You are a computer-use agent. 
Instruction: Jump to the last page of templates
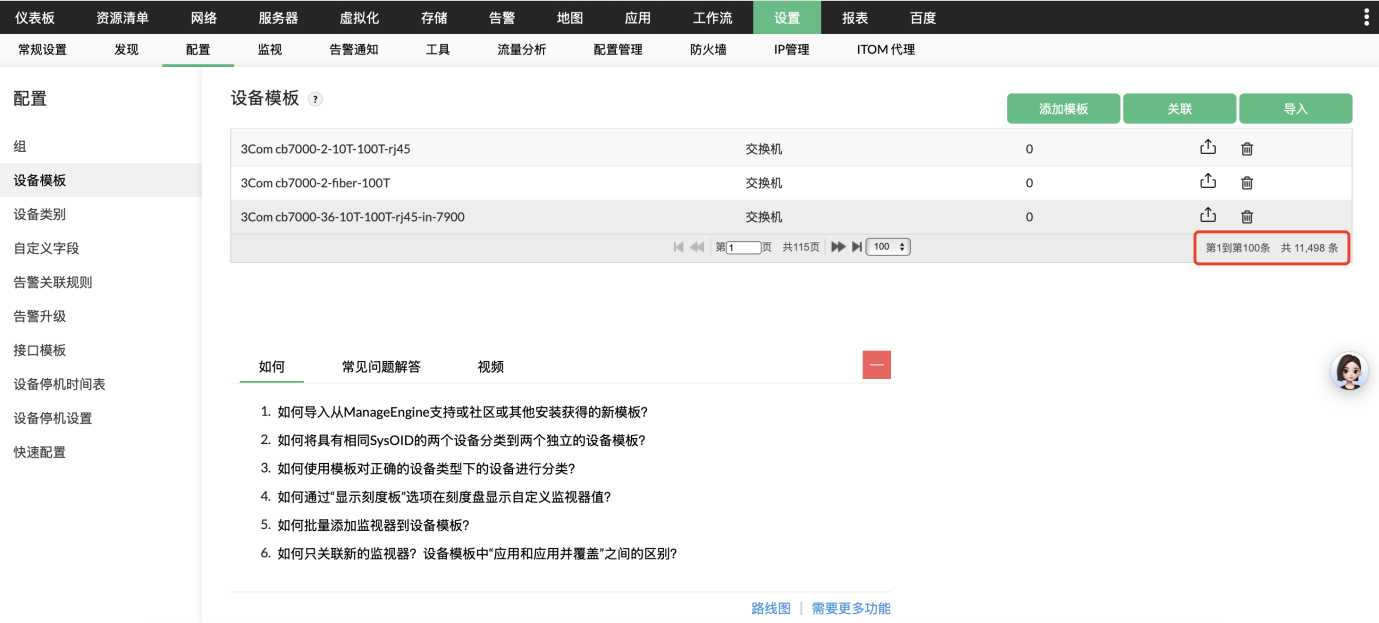[x=856, y=246]
